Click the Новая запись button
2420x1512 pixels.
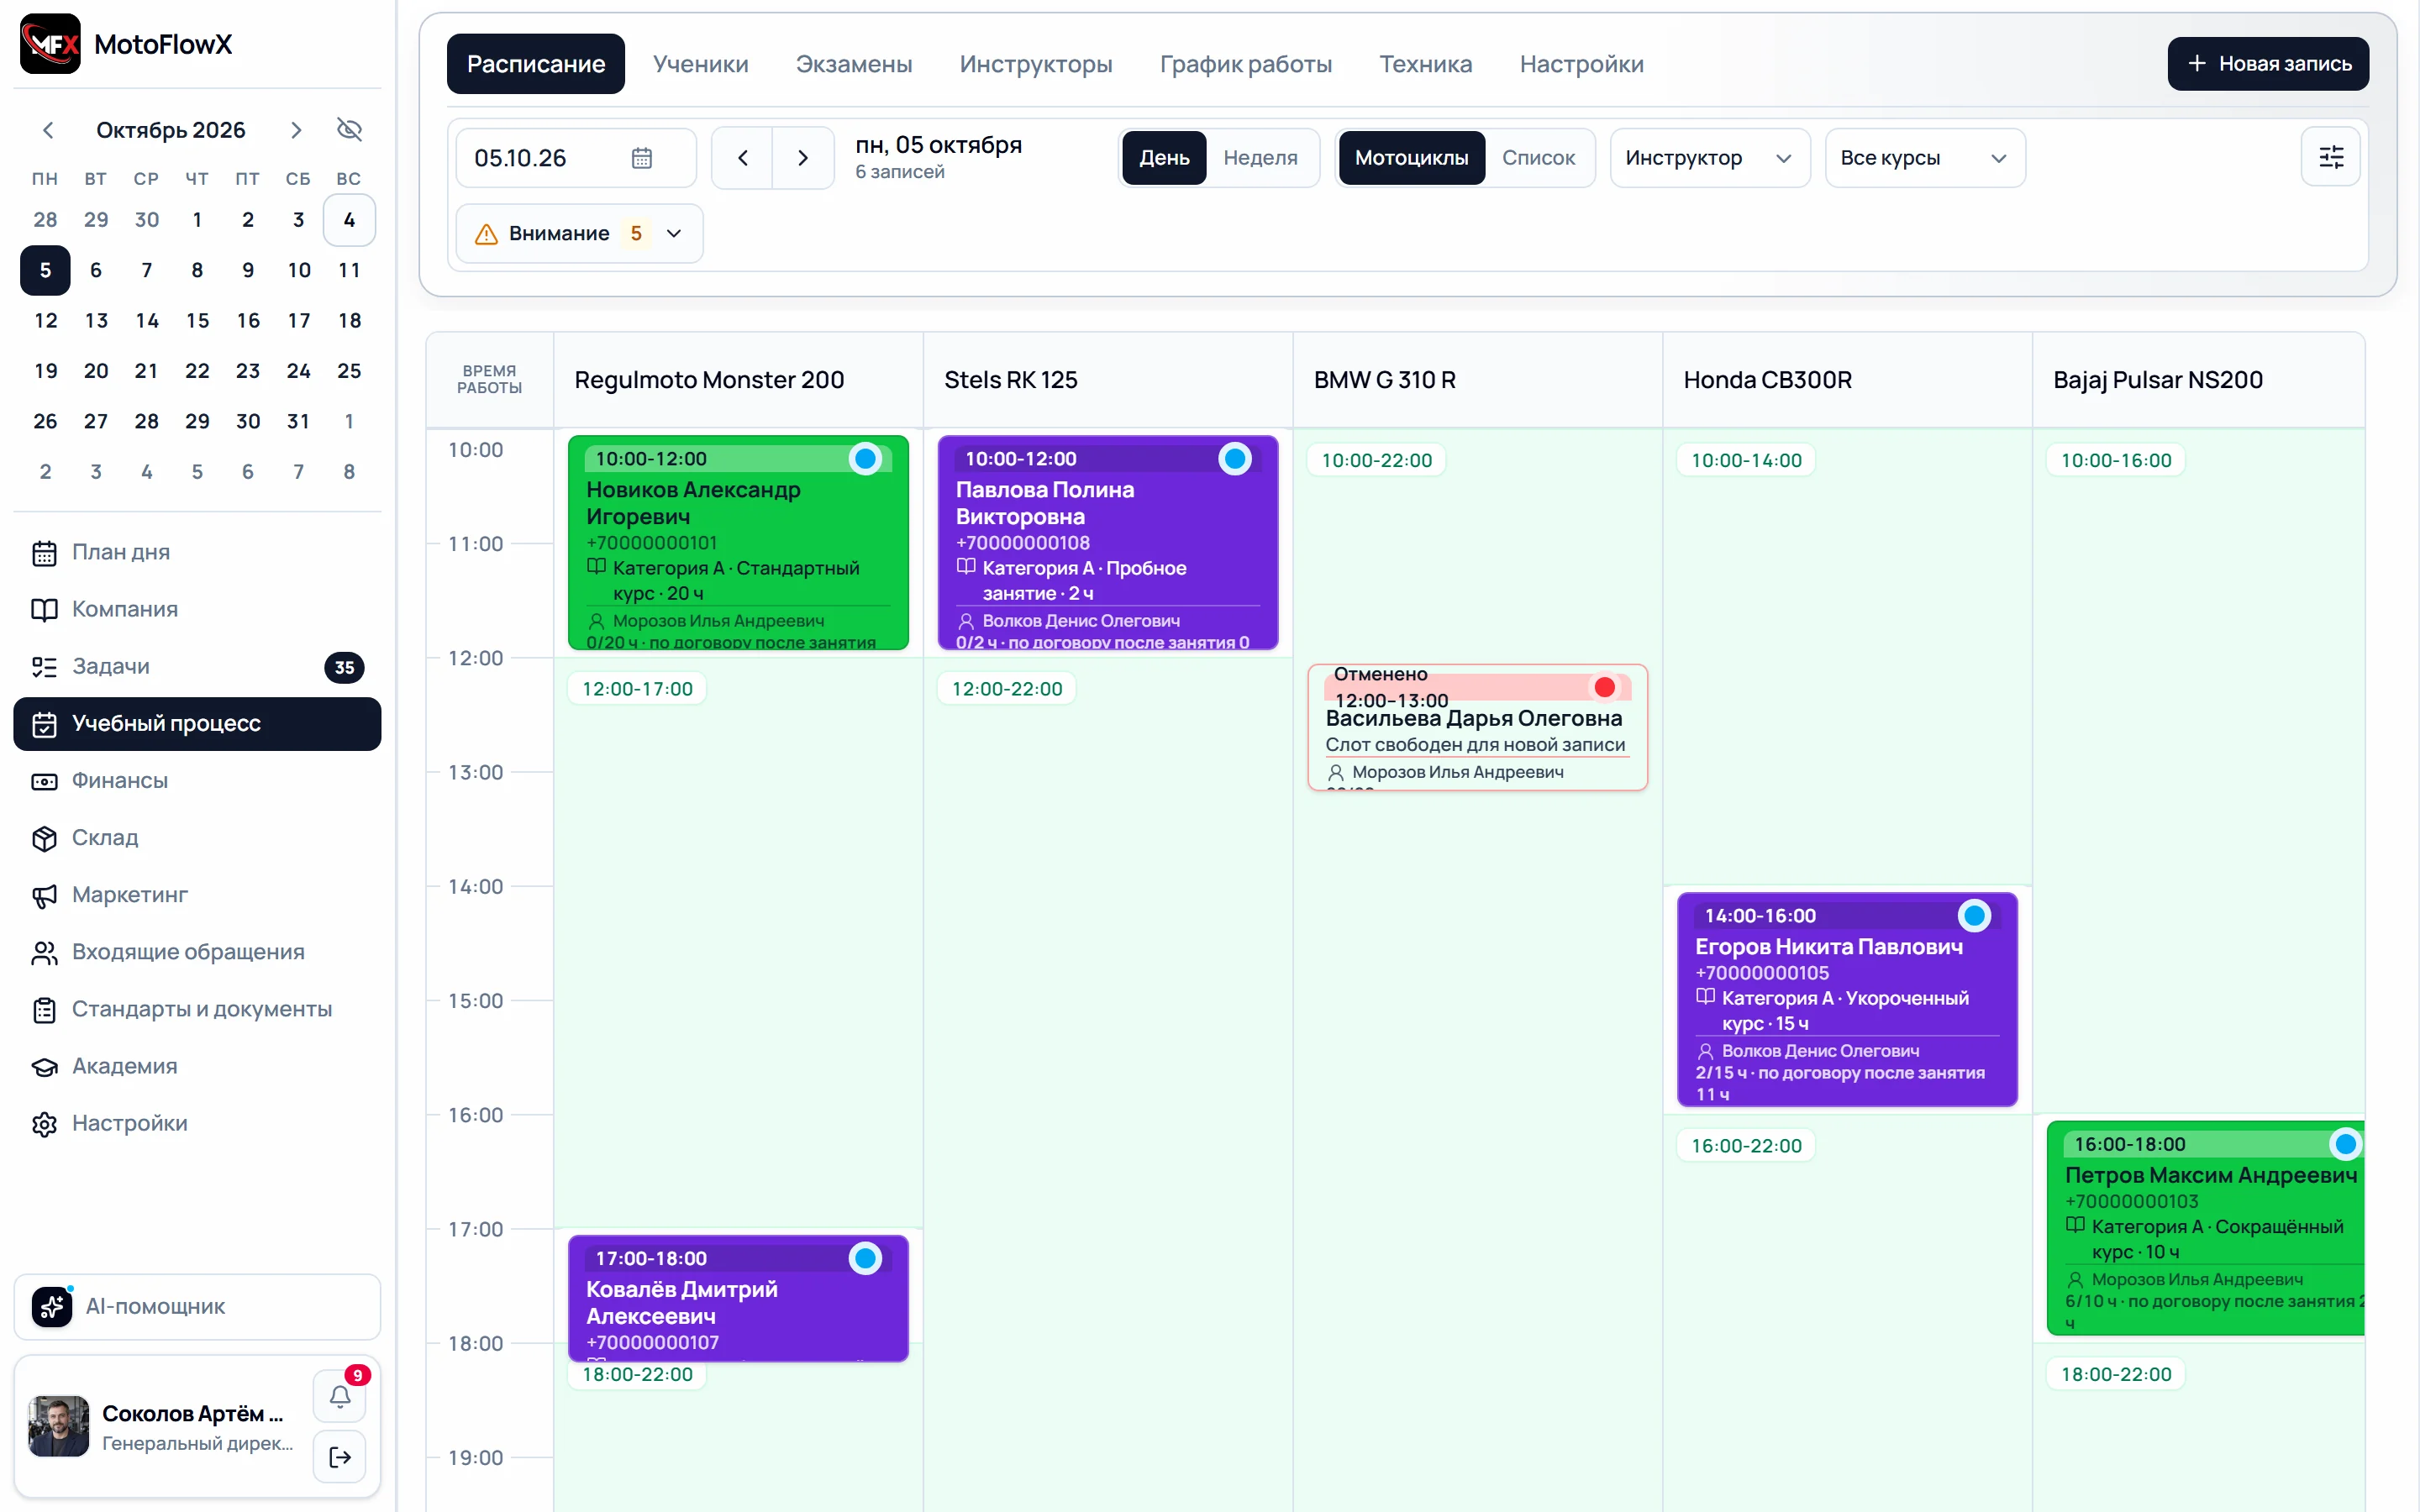(2267, 64)
